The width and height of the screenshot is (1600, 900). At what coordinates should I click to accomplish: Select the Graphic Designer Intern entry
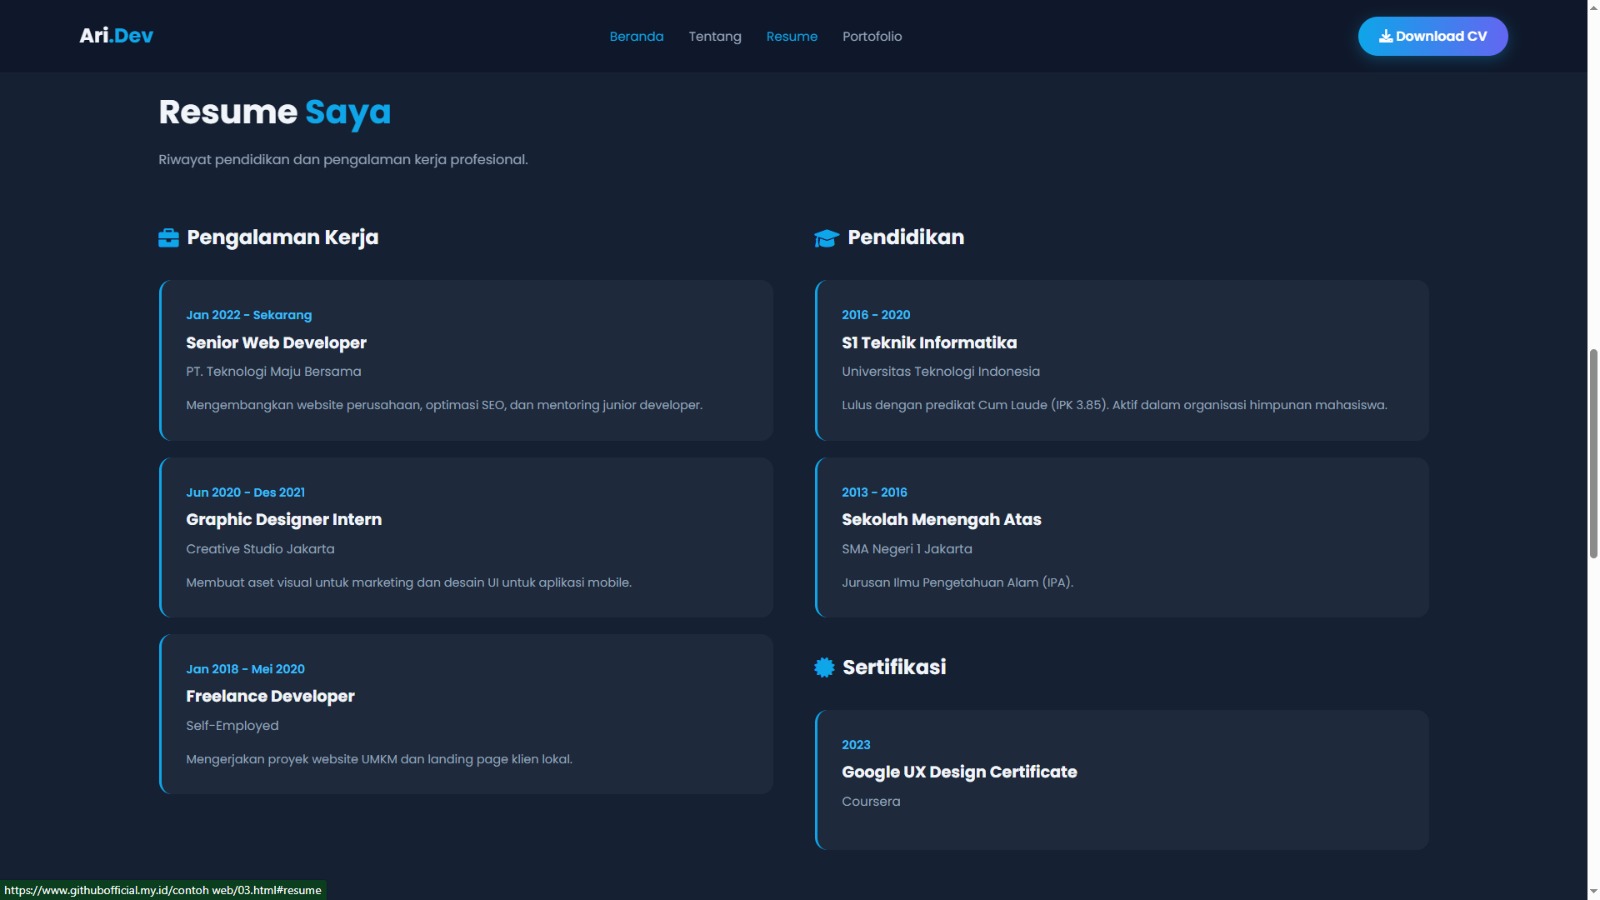[283, 520]
